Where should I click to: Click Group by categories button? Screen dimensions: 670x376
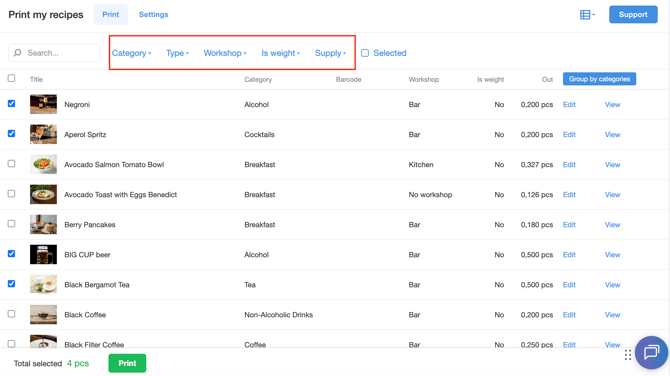click(599, 79)
